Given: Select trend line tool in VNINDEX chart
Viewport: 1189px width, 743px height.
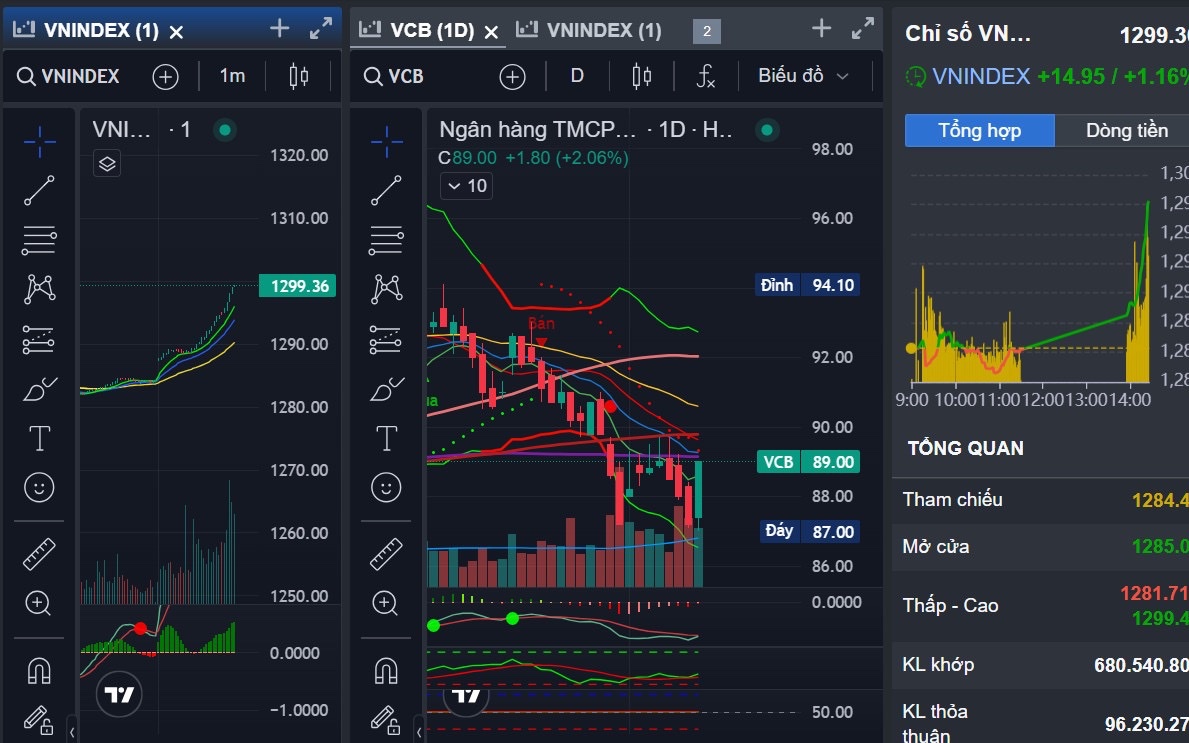Looking at the screenshot, I should (39, 190).
